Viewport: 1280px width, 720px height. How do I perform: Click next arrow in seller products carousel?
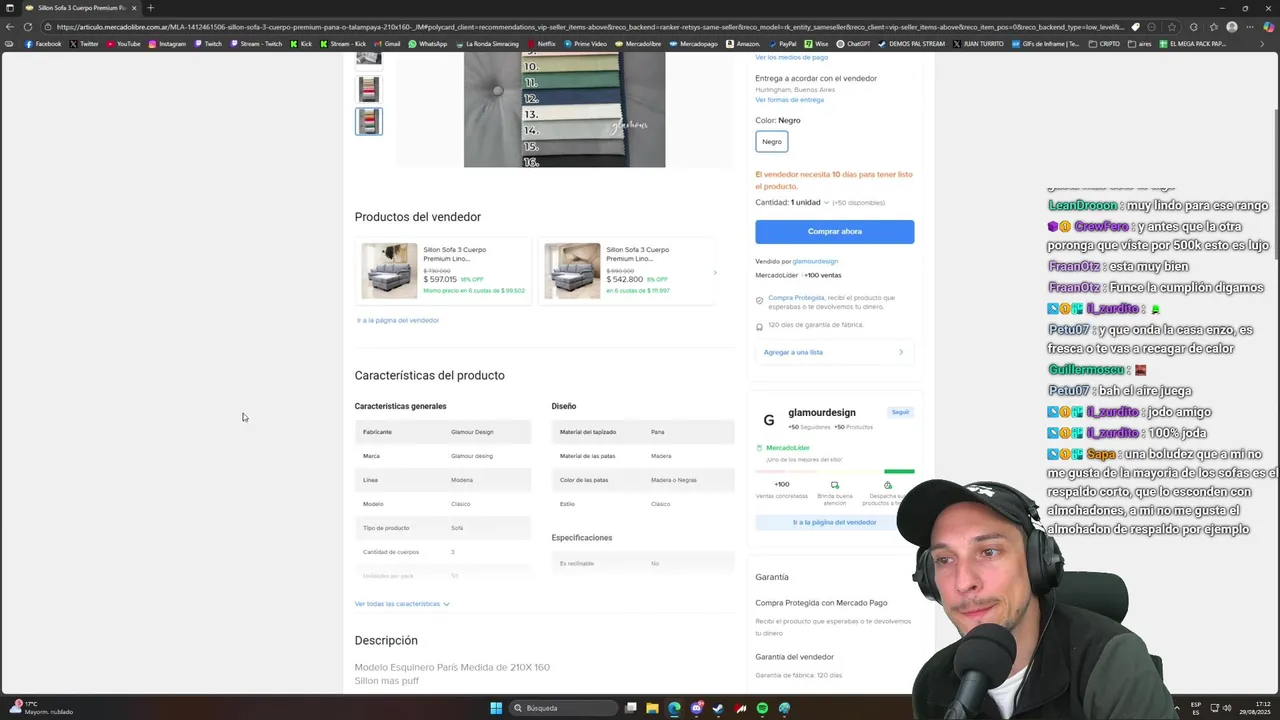pyautogui.click(x=714, y=272)
